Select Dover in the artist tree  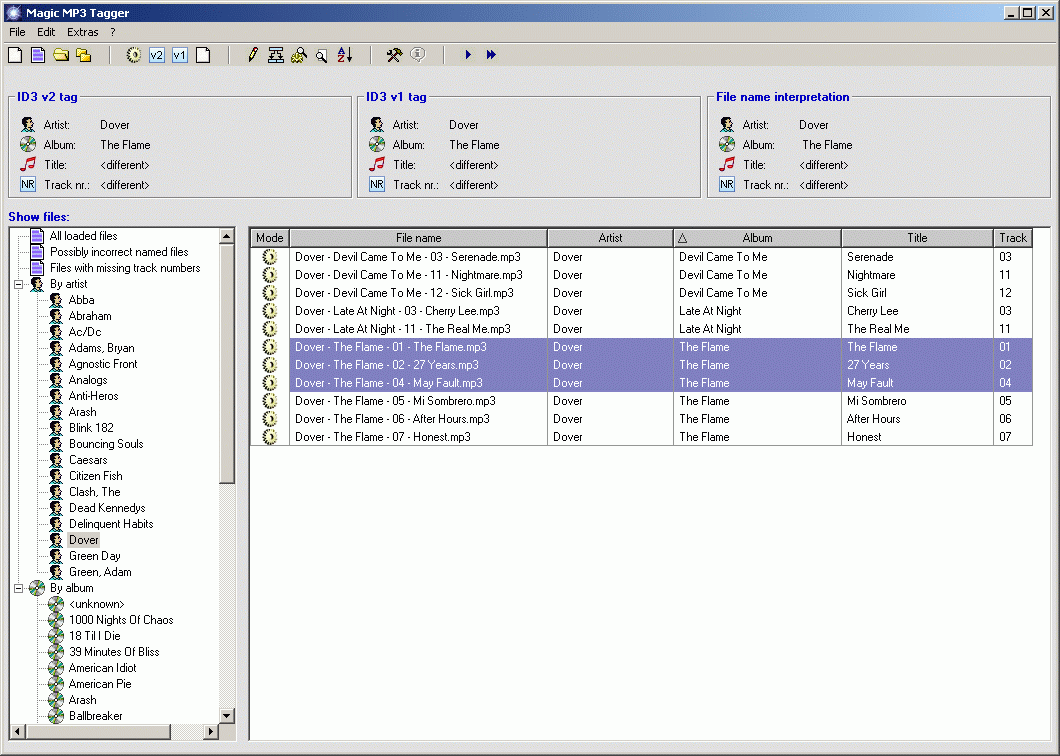tap(84, 540)
